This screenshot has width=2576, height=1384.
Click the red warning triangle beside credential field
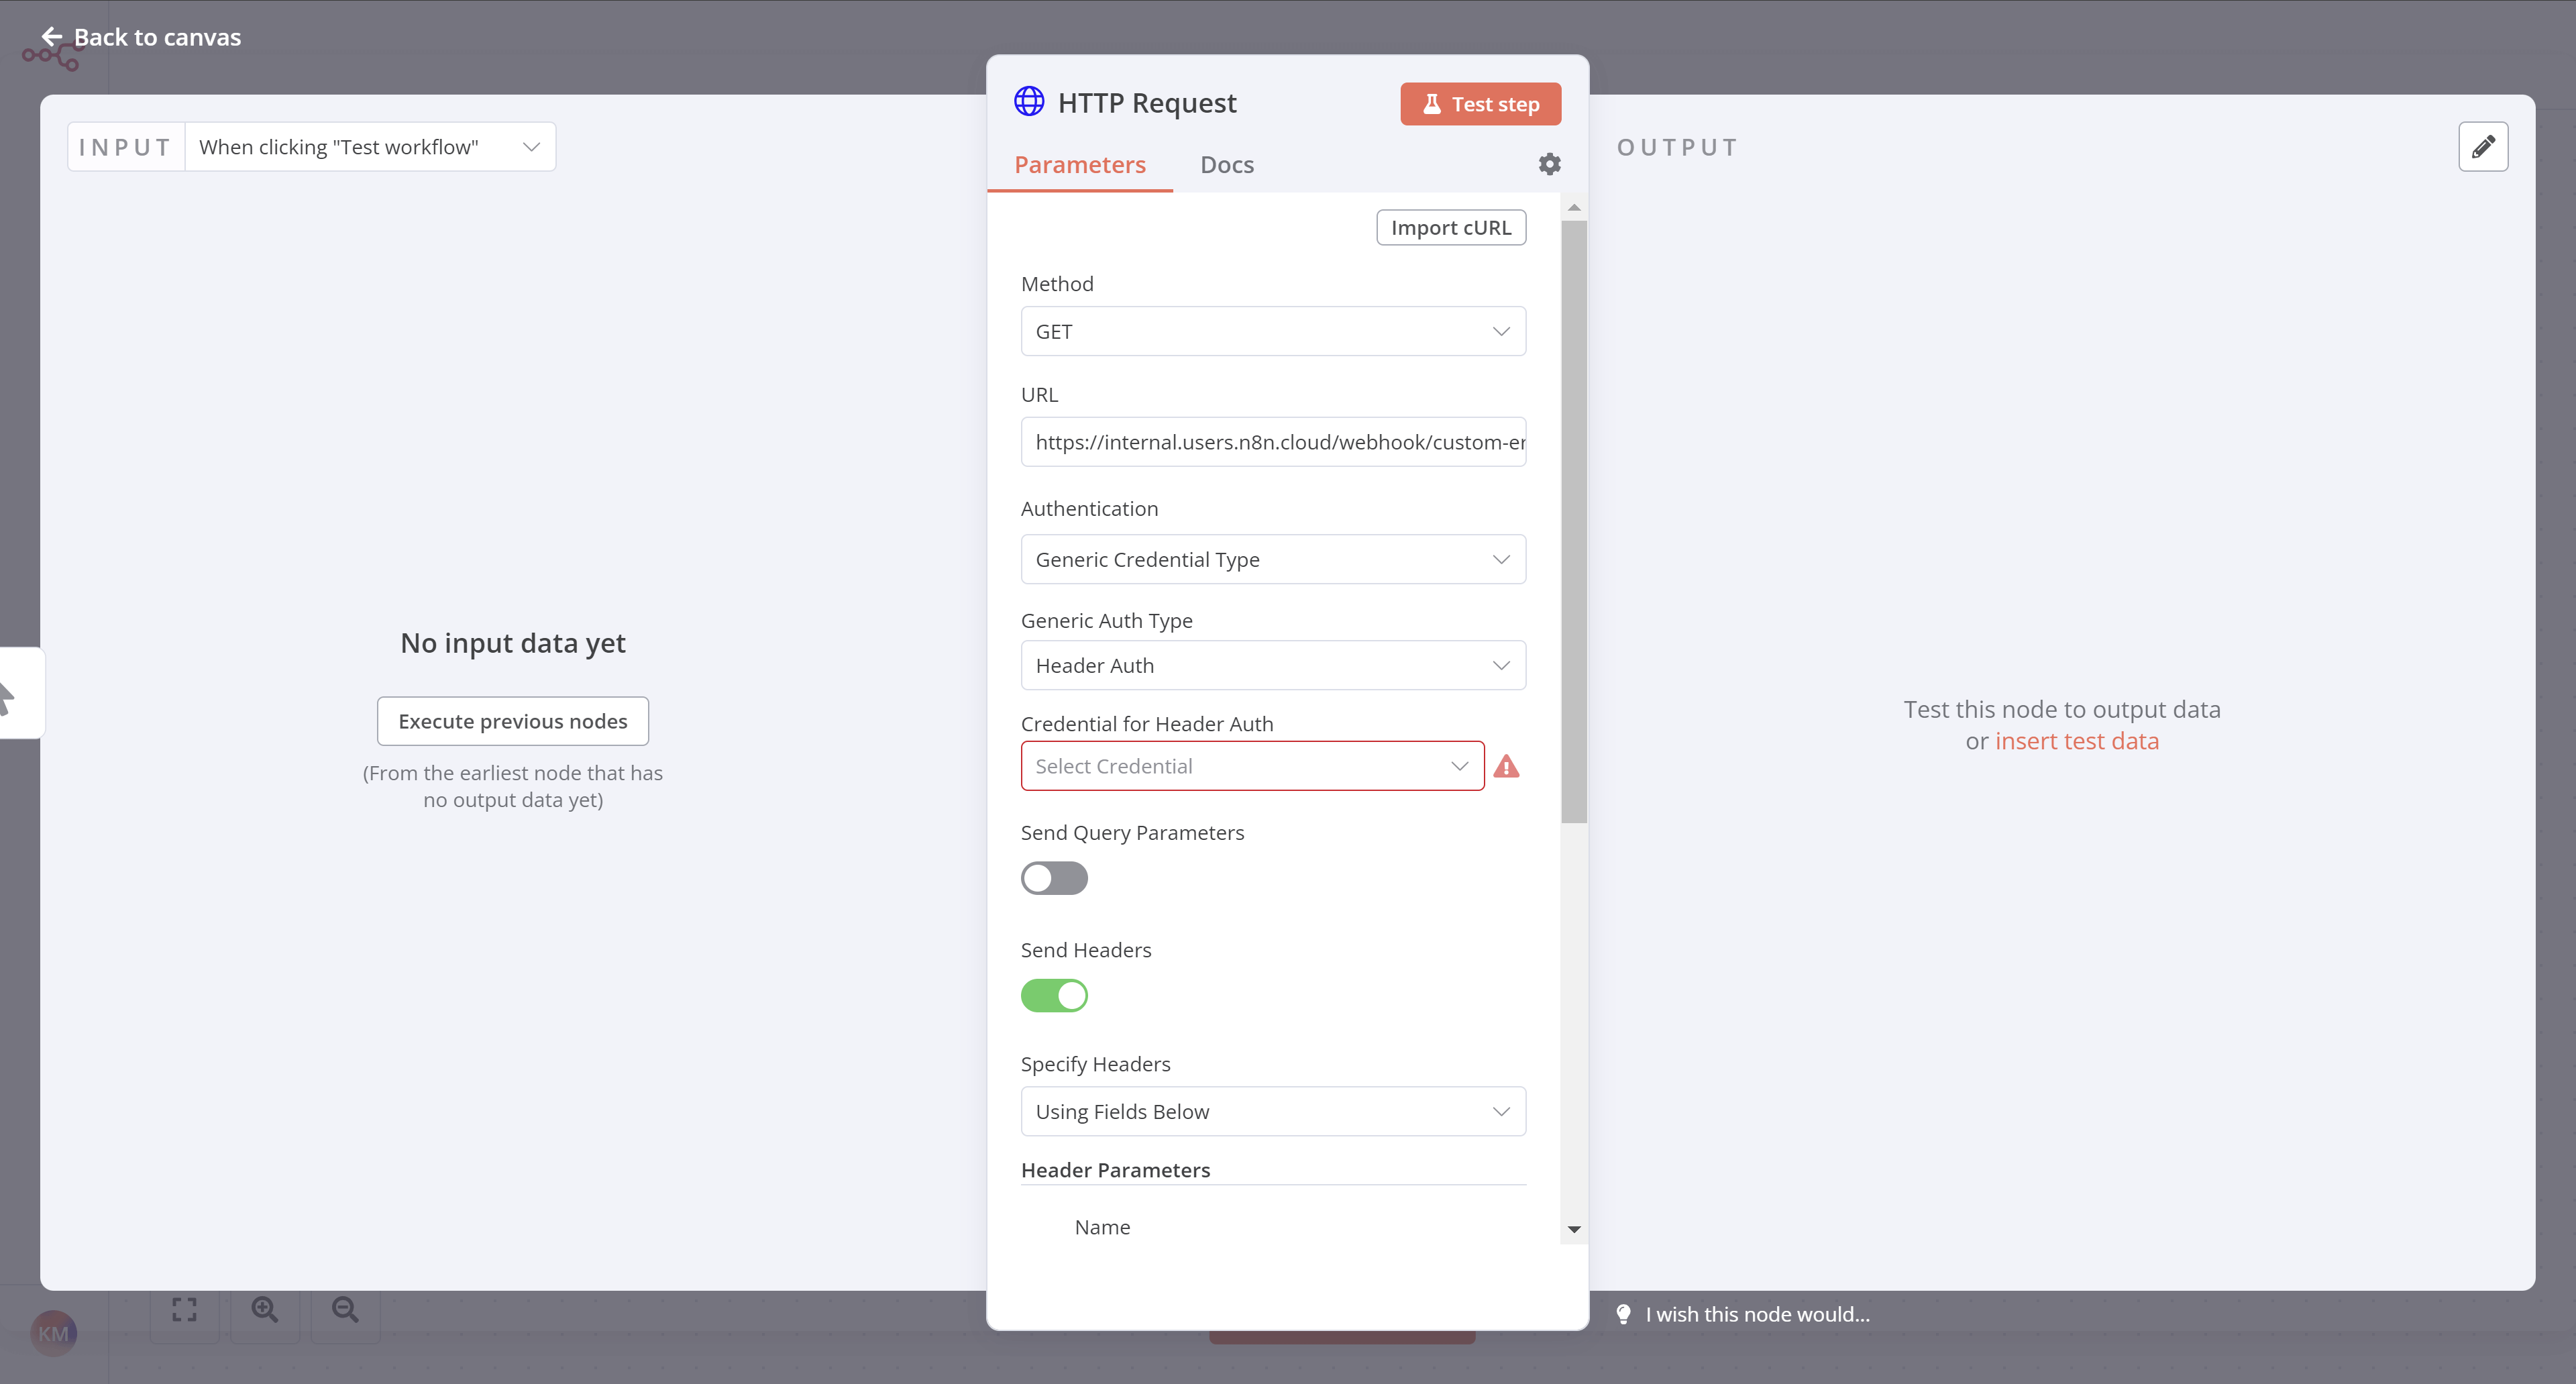(1507, 766)
